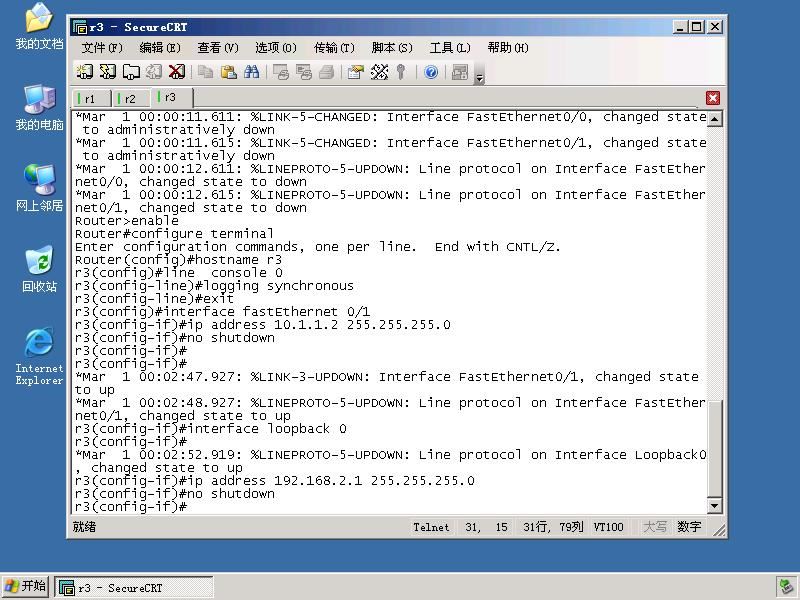Click the 我的电脑 desktop icon
The width and height of the screenshot is (800, 600).
[x=39, y=107]
